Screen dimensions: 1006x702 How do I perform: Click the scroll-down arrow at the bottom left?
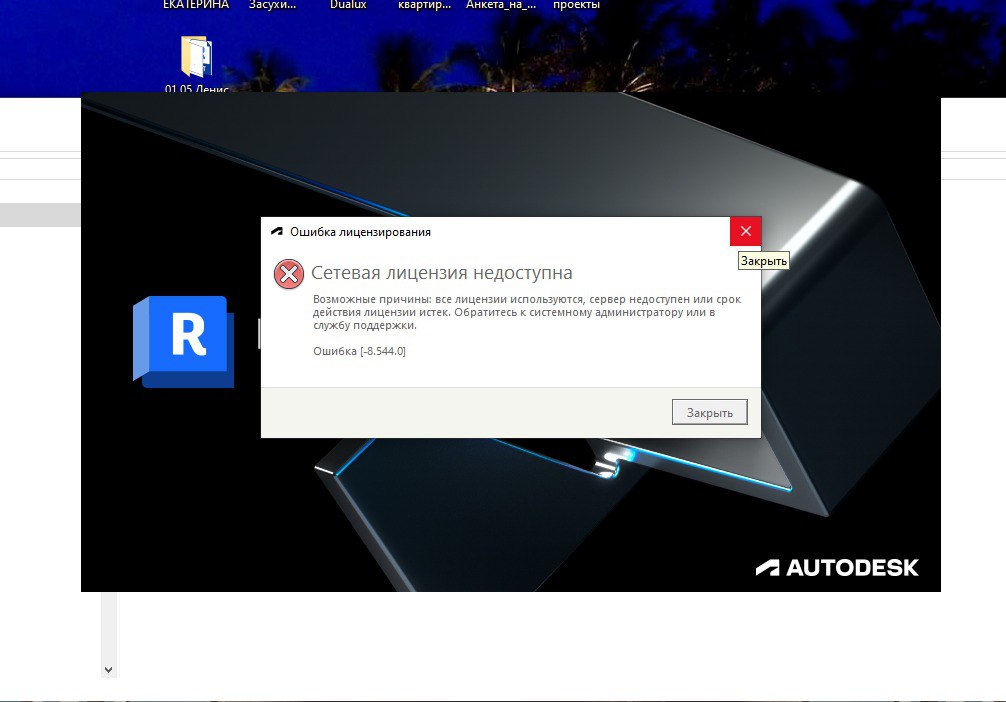pos(108,669)
